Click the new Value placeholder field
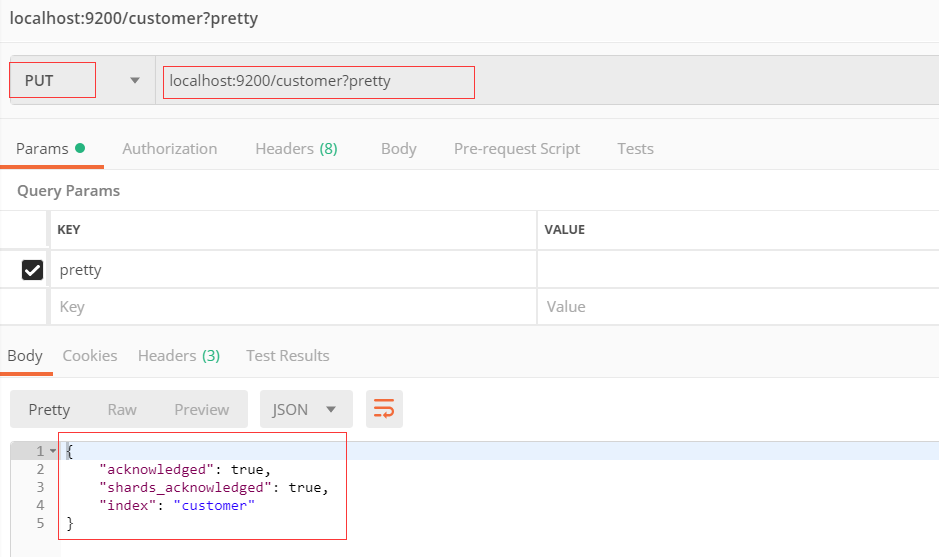939x557 pixels. (x=738, y=307)
